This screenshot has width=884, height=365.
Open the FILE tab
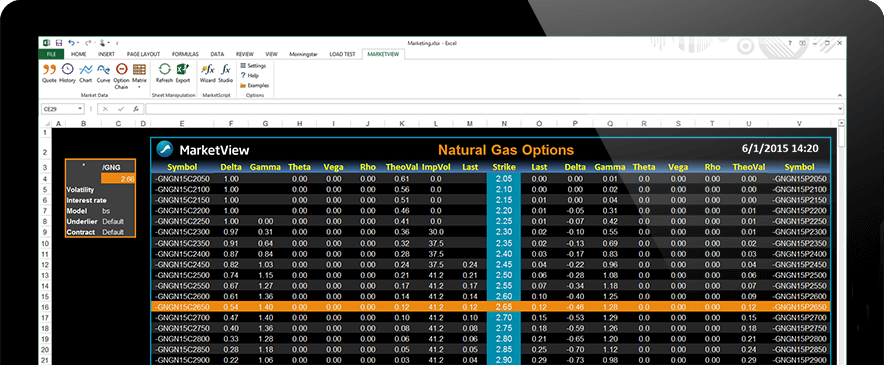(51, 54)
